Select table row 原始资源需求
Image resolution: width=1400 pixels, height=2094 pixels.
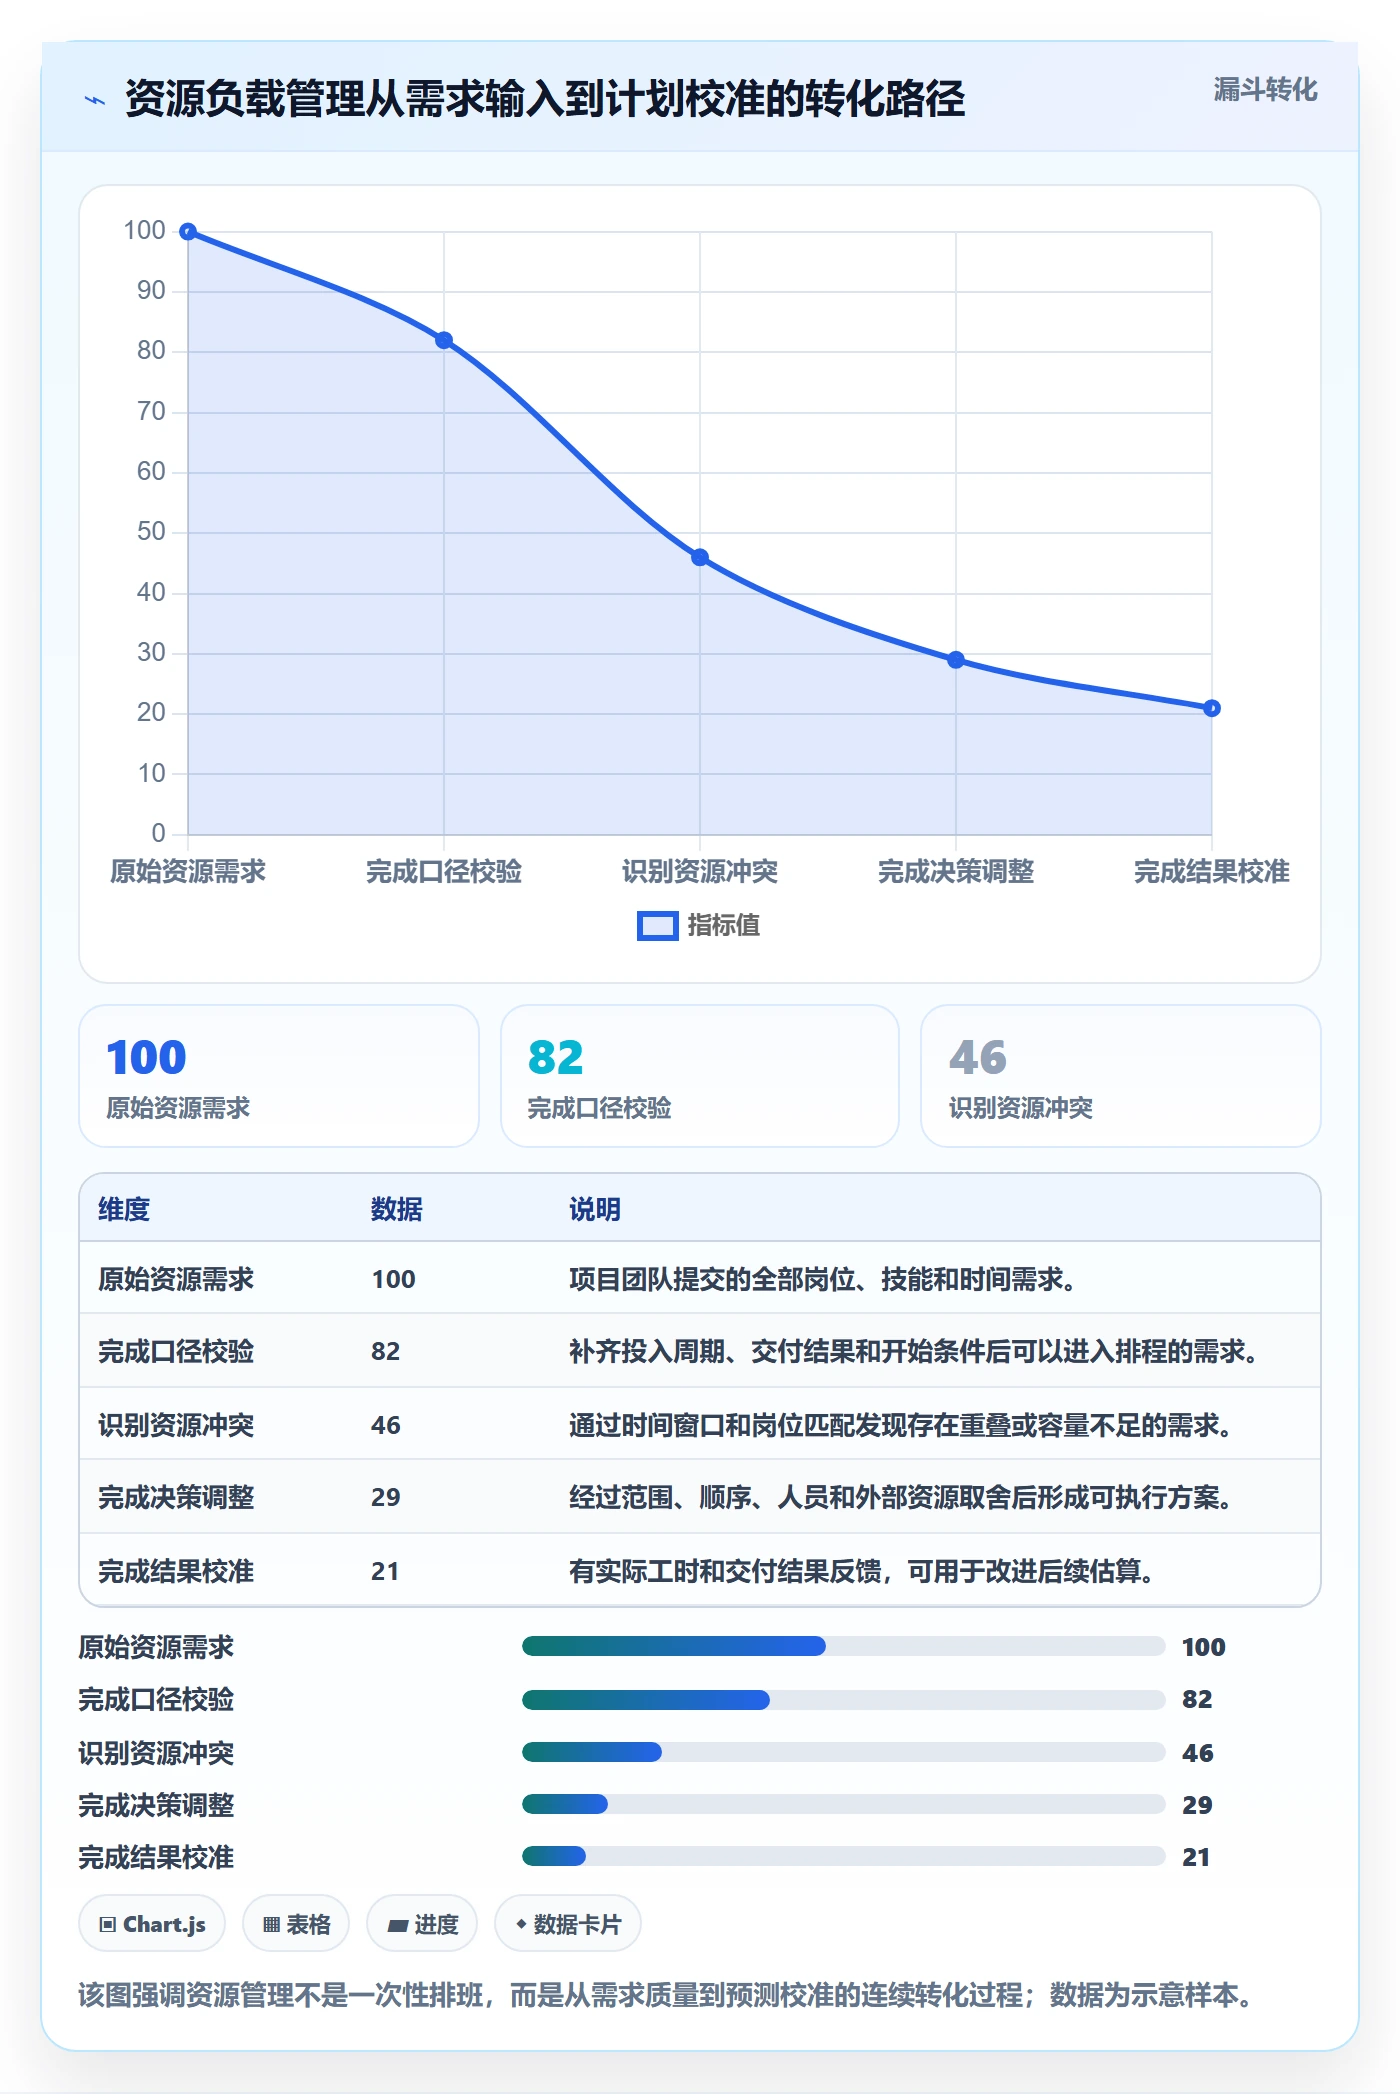(700, 1279)
